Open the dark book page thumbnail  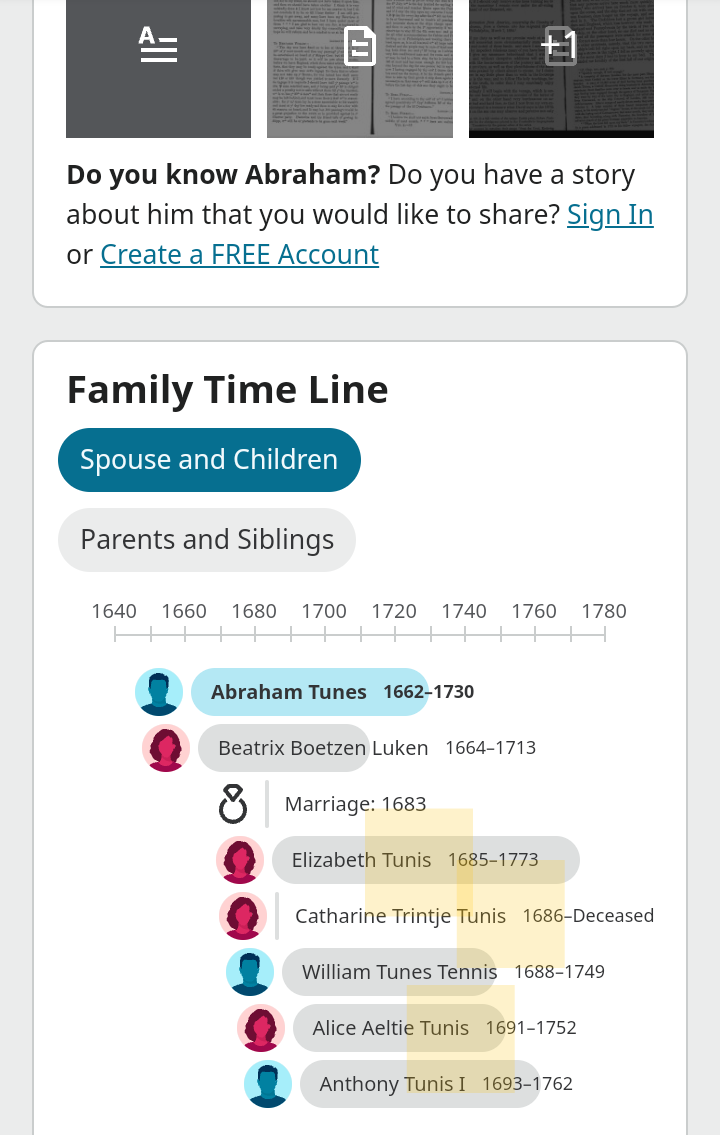click(562, 68)
